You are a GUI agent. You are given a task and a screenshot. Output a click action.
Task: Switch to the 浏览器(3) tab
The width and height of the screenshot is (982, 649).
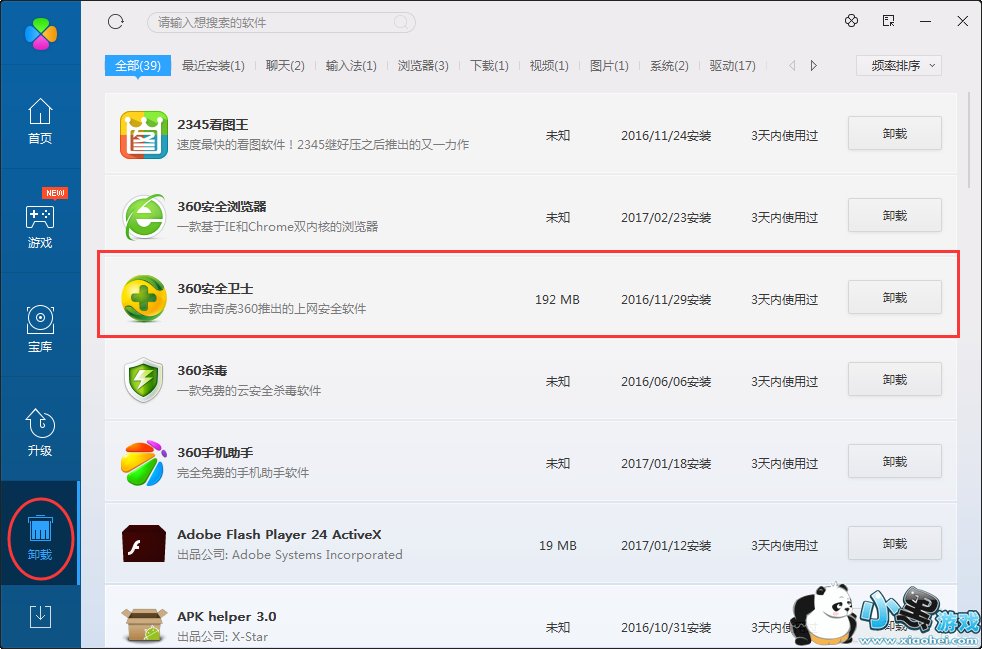[423, 65]
